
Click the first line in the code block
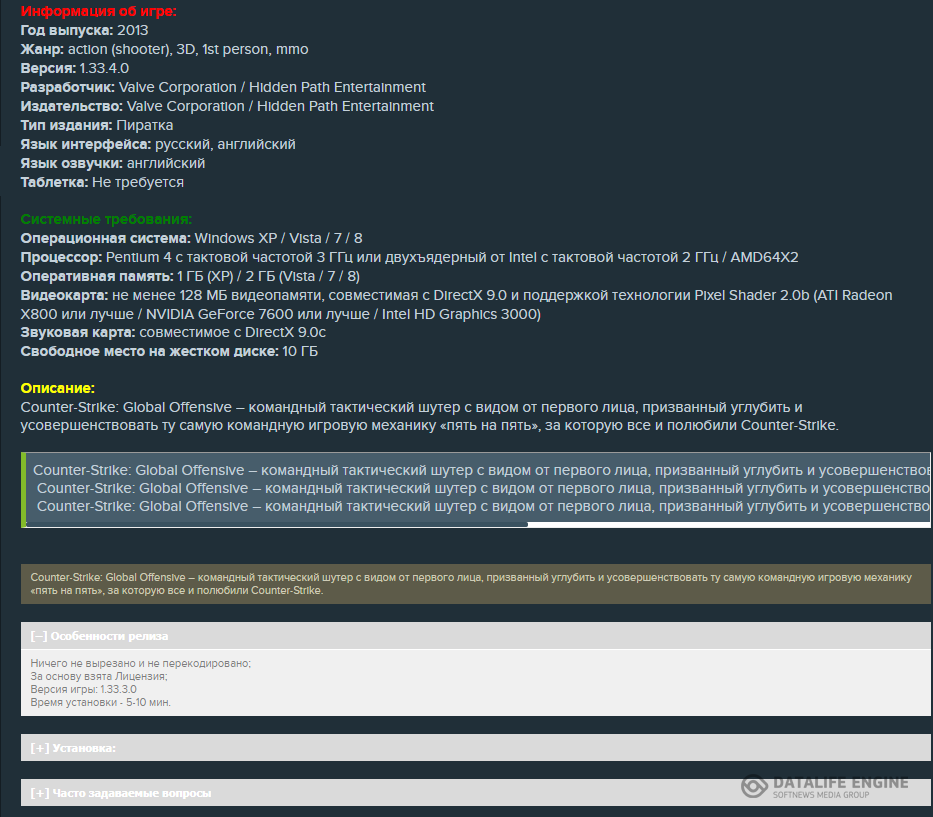pos(481,470)
